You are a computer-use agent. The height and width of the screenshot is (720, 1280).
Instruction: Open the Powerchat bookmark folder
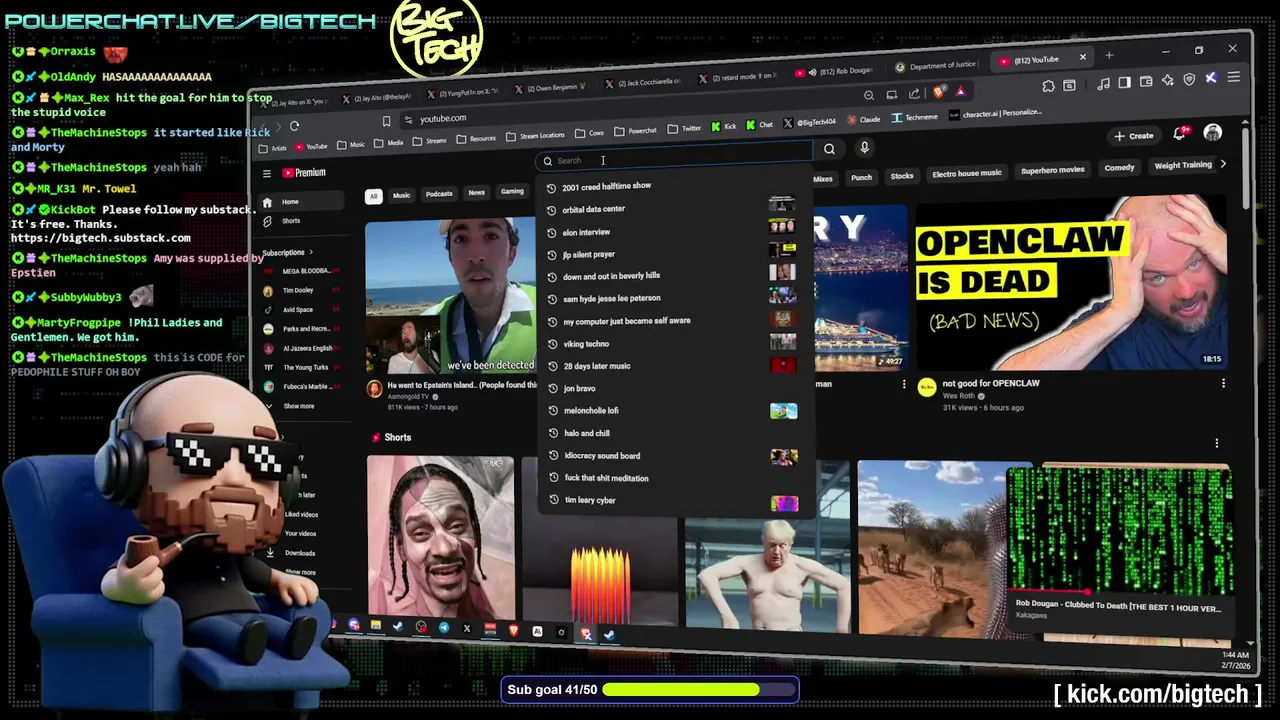tap(635, 131)
